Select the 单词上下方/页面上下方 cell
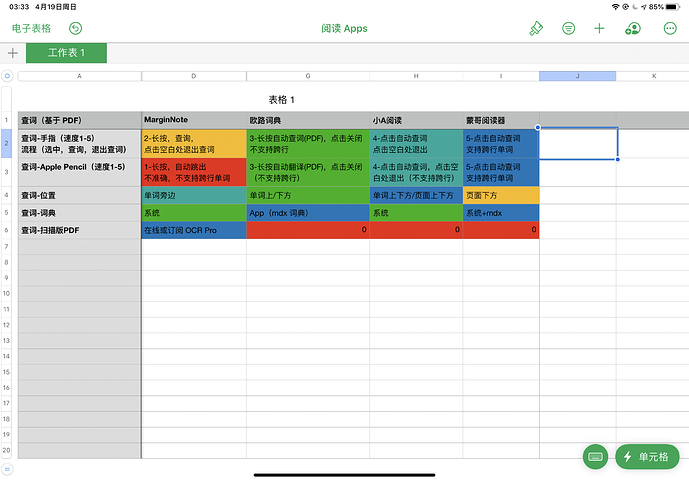Screen dimensions: 689x481 tap(416, 195)
